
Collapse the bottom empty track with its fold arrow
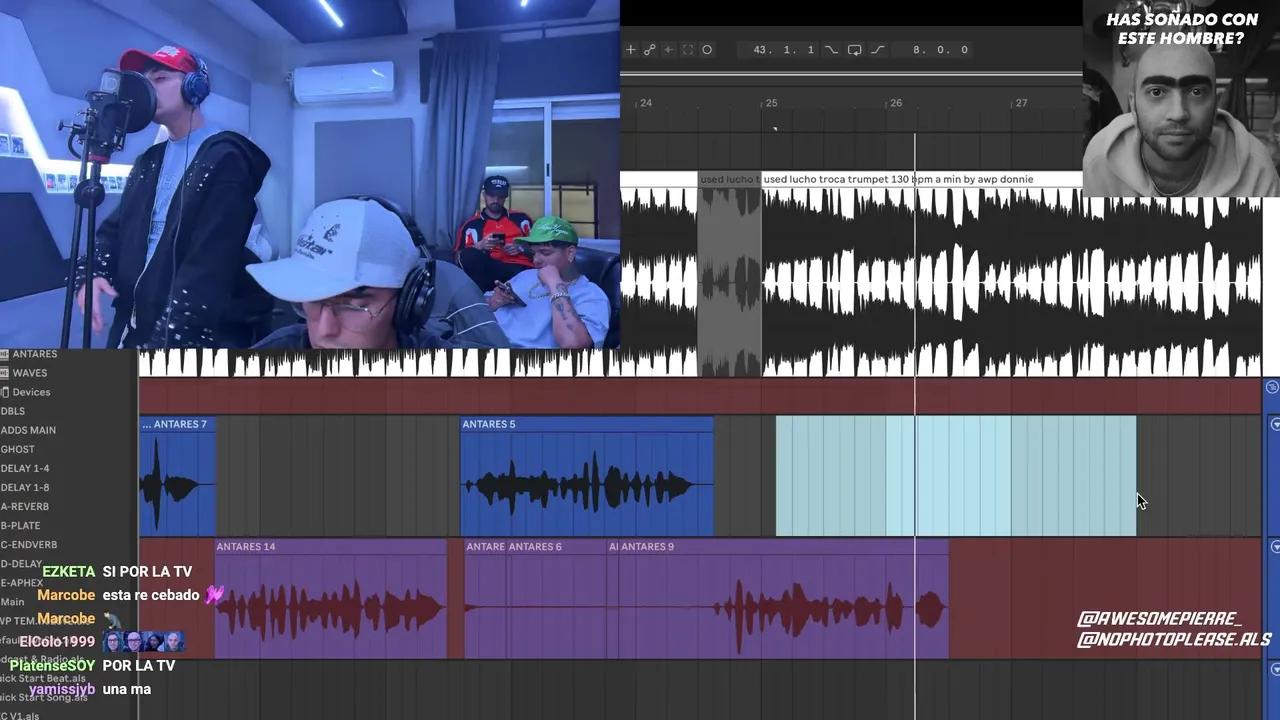(1275, 669)
